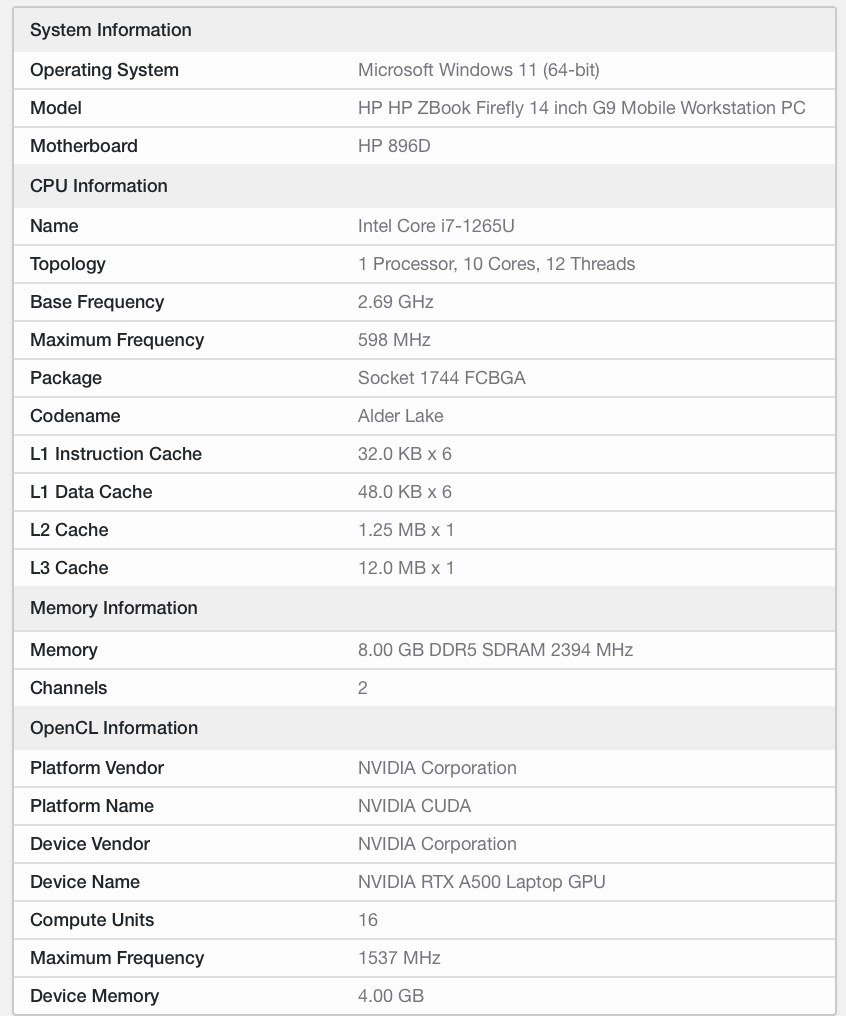Click the Topology row value
The height and width of the screenshot is (1016, 846).
[x=496, y=264]
